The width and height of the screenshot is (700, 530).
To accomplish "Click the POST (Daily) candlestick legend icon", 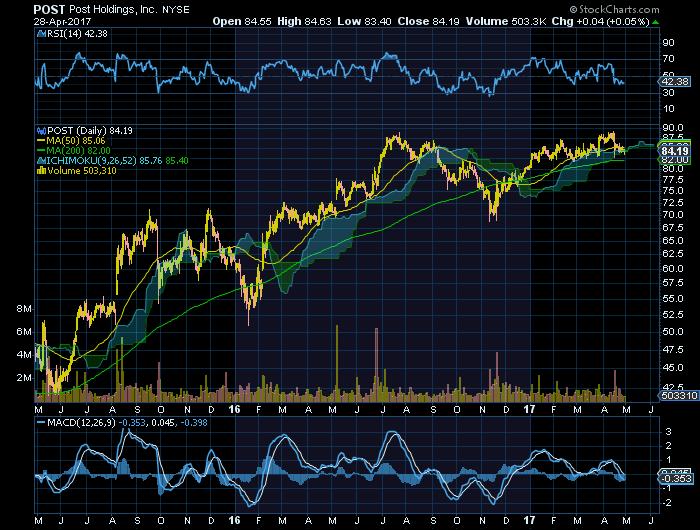I will pyautogui.click(x=41, y=131).
